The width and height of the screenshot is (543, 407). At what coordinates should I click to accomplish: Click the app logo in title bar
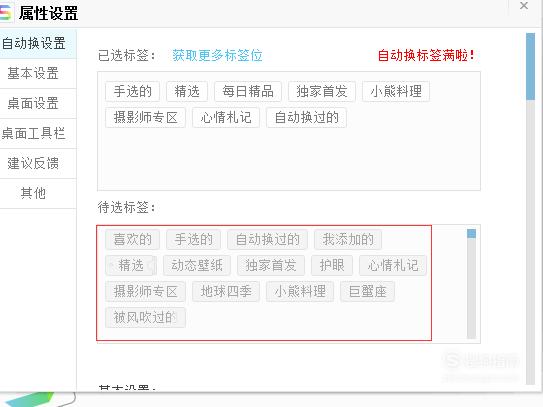click(6, 13)
